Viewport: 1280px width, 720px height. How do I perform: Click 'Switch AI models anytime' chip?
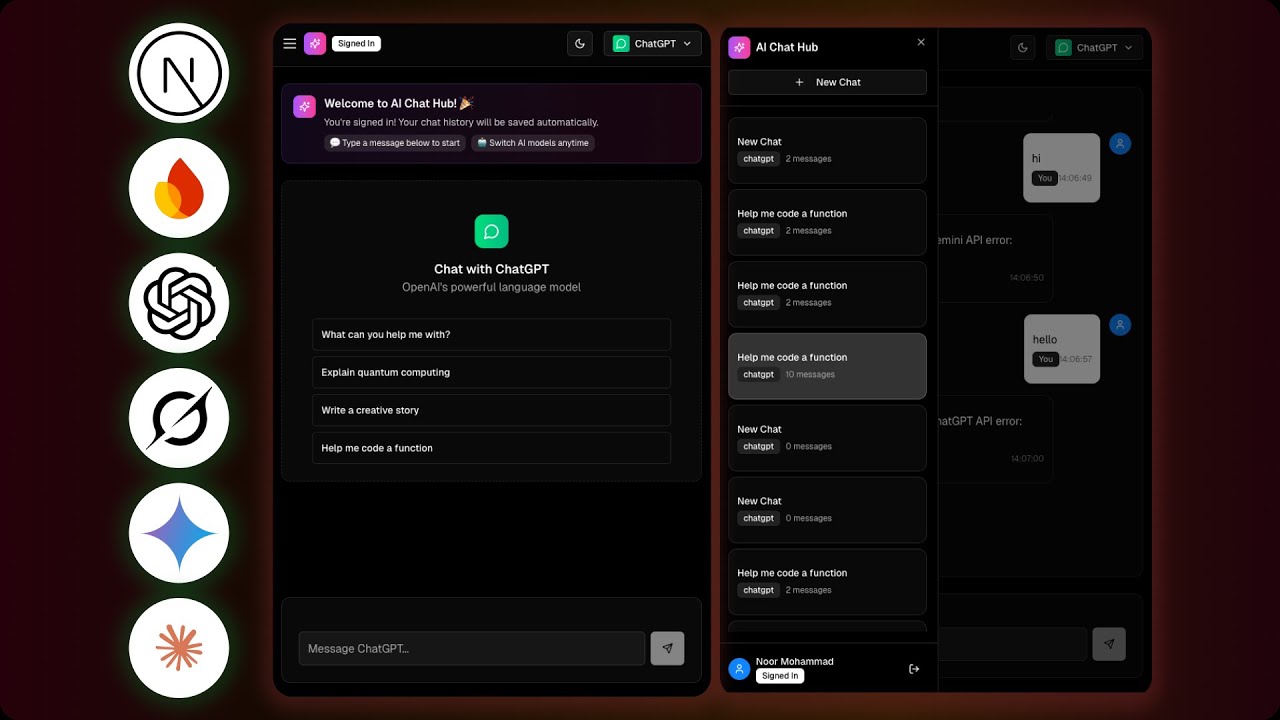532,143
